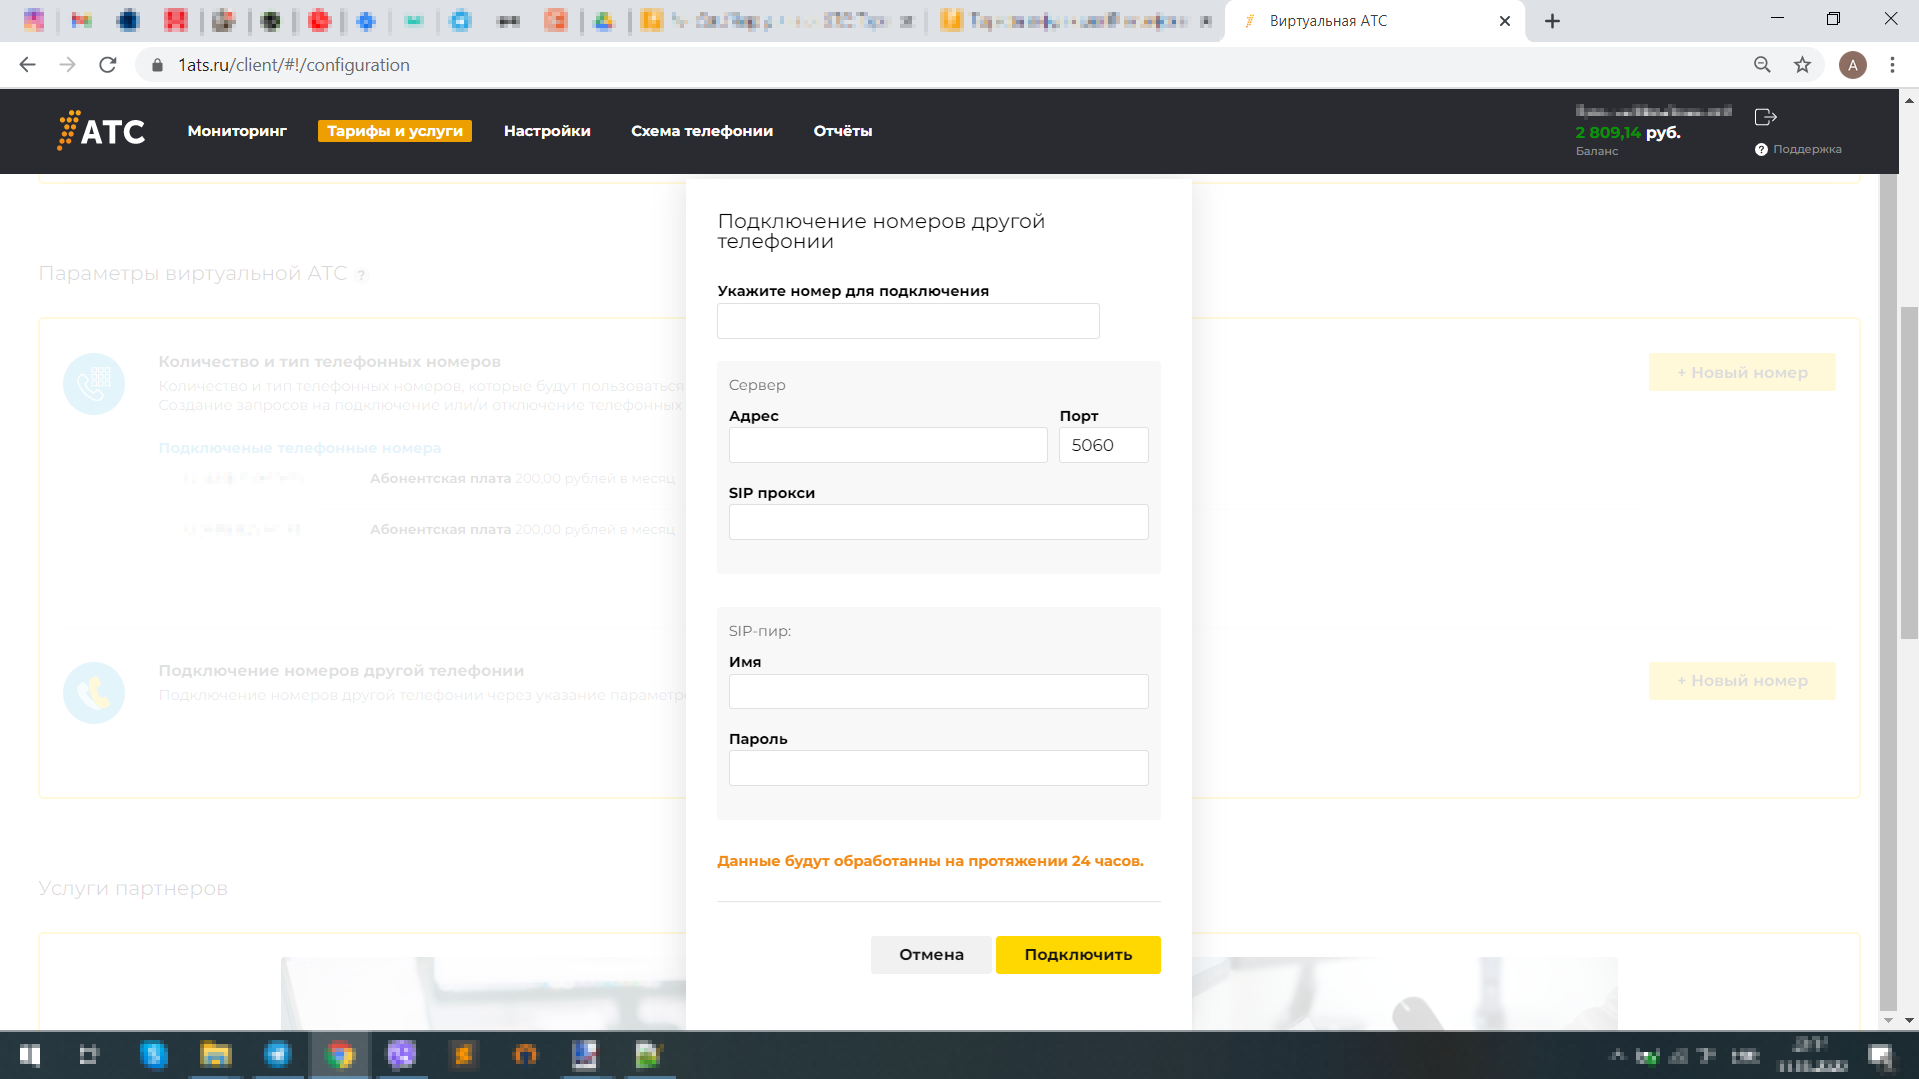Bookmark page with star icon

click(1802, 65)
